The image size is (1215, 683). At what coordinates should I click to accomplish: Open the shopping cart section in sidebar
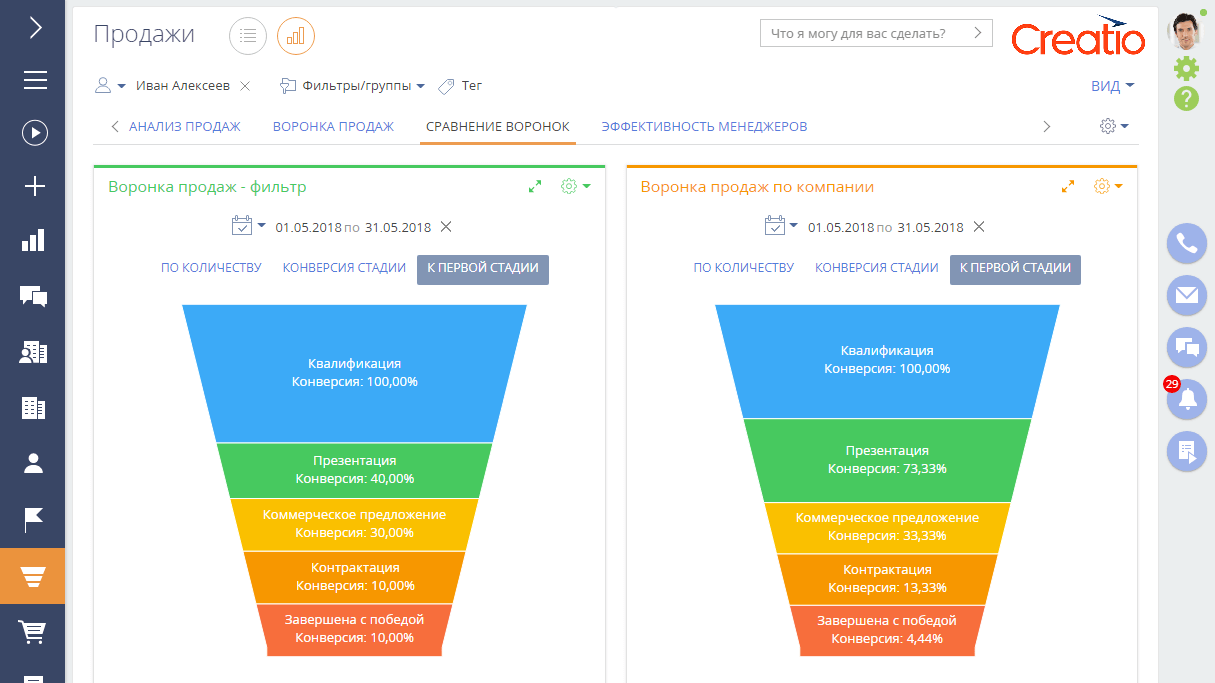33,632
